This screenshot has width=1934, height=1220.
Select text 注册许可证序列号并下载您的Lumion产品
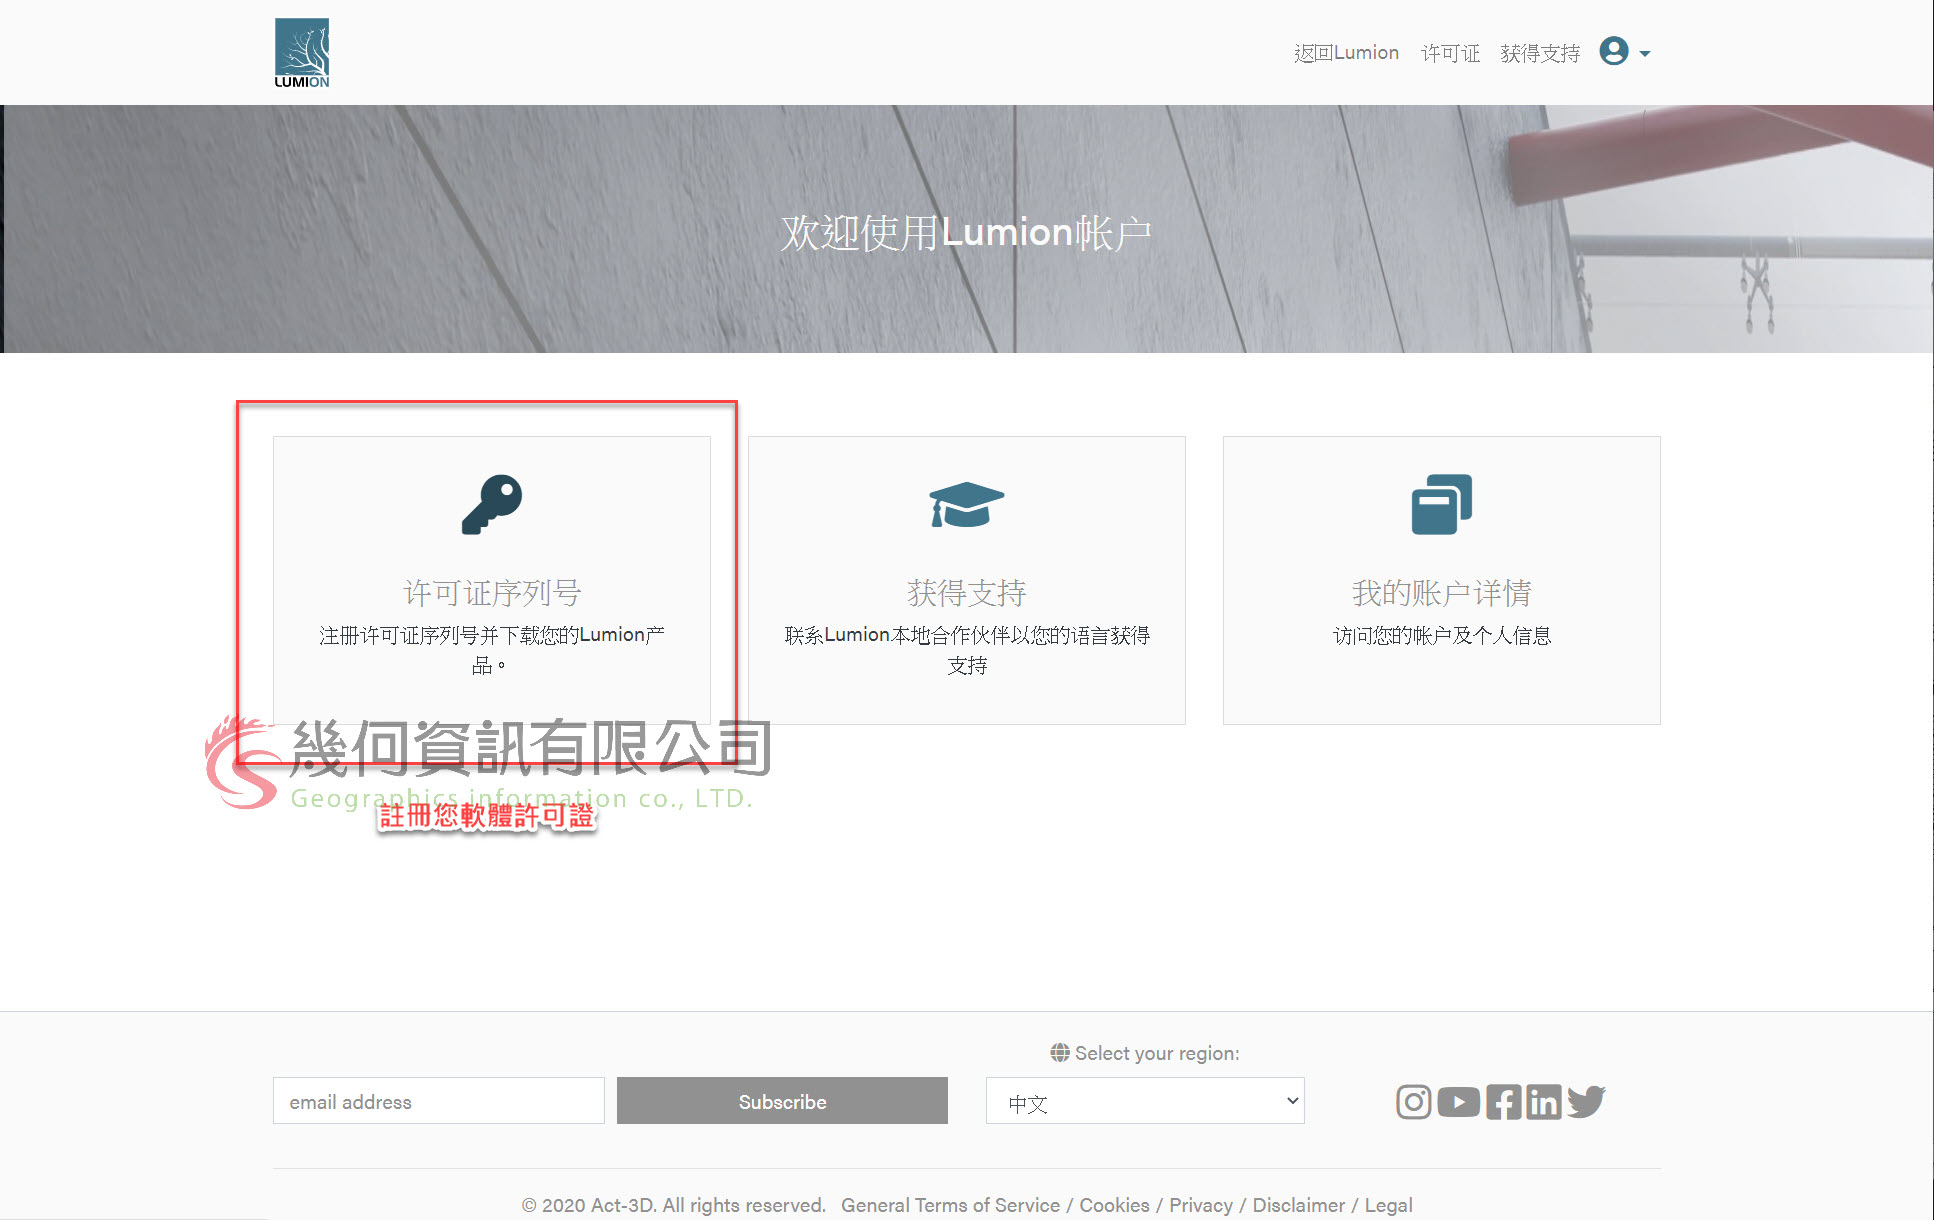492,650
